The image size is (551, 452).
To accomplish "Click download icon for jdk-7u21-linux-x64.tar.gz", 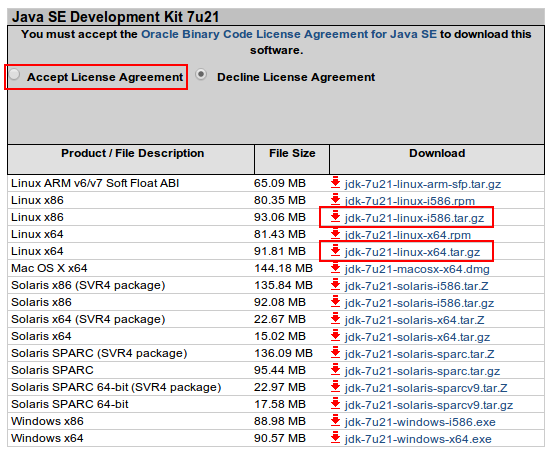I will 336,251.
